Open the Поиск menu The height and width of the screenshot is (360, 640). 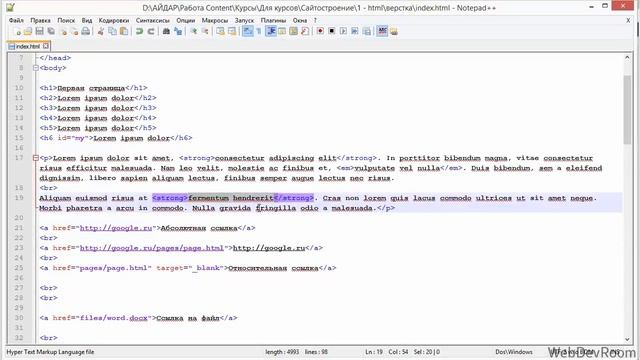pyautogui.click(x=66, y=20)
